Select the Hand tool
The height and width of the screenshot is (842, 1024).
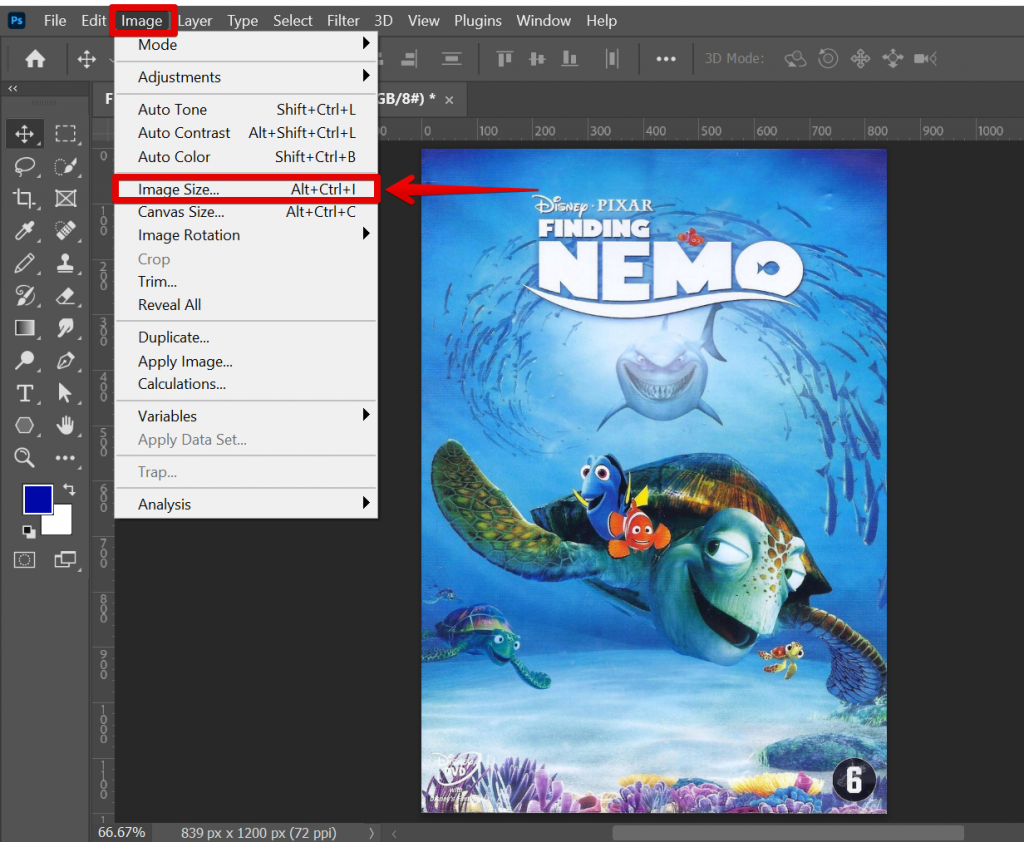click(66, 425)
